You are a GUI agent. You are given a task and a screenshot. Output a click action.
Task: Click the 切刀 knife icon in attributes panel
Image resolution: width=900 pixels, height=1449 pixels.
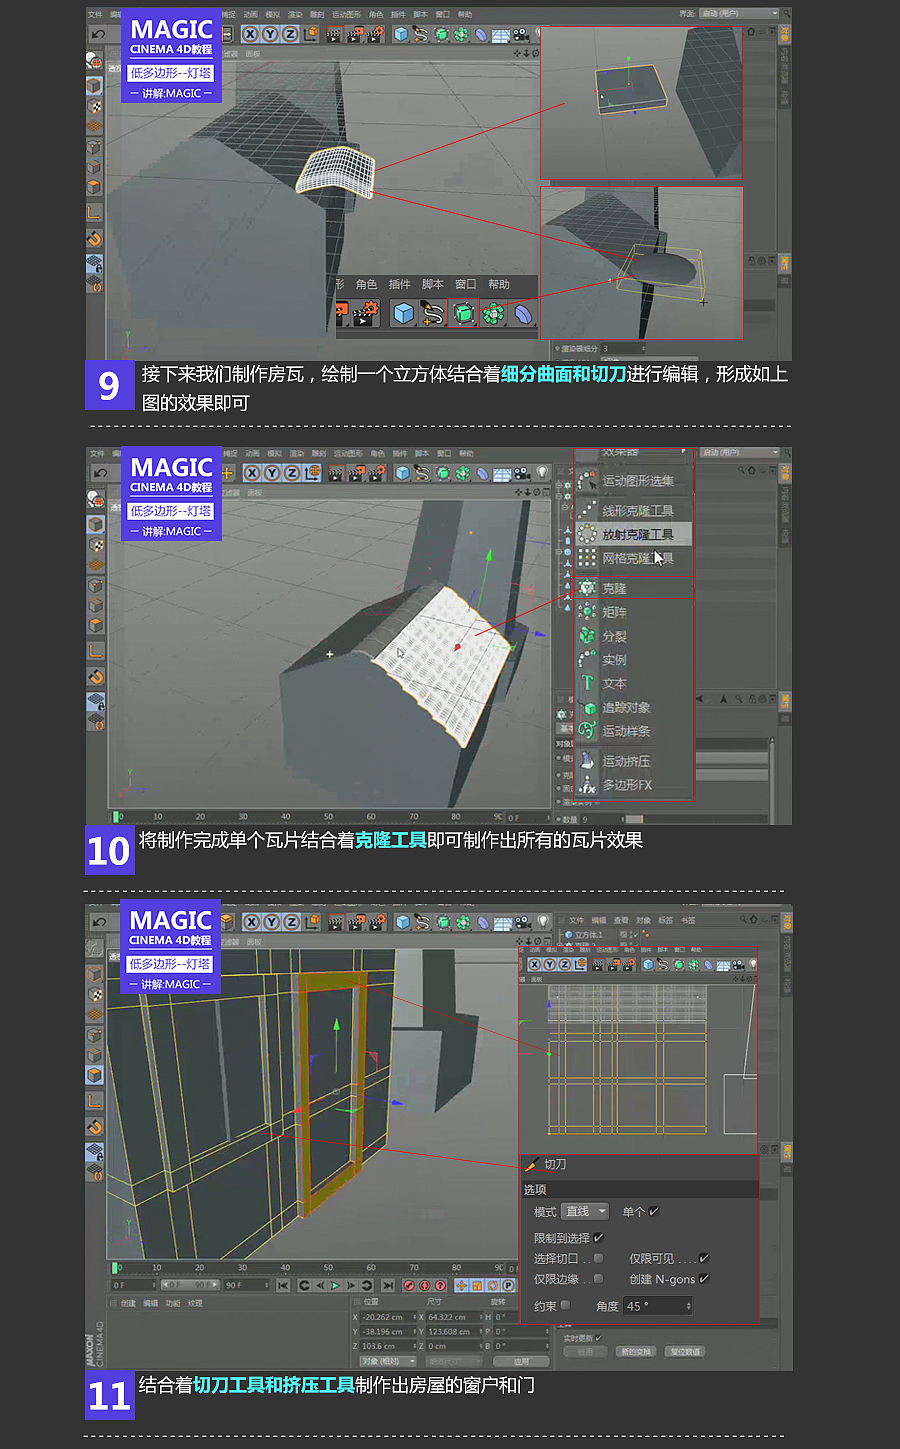(532, 1164)
